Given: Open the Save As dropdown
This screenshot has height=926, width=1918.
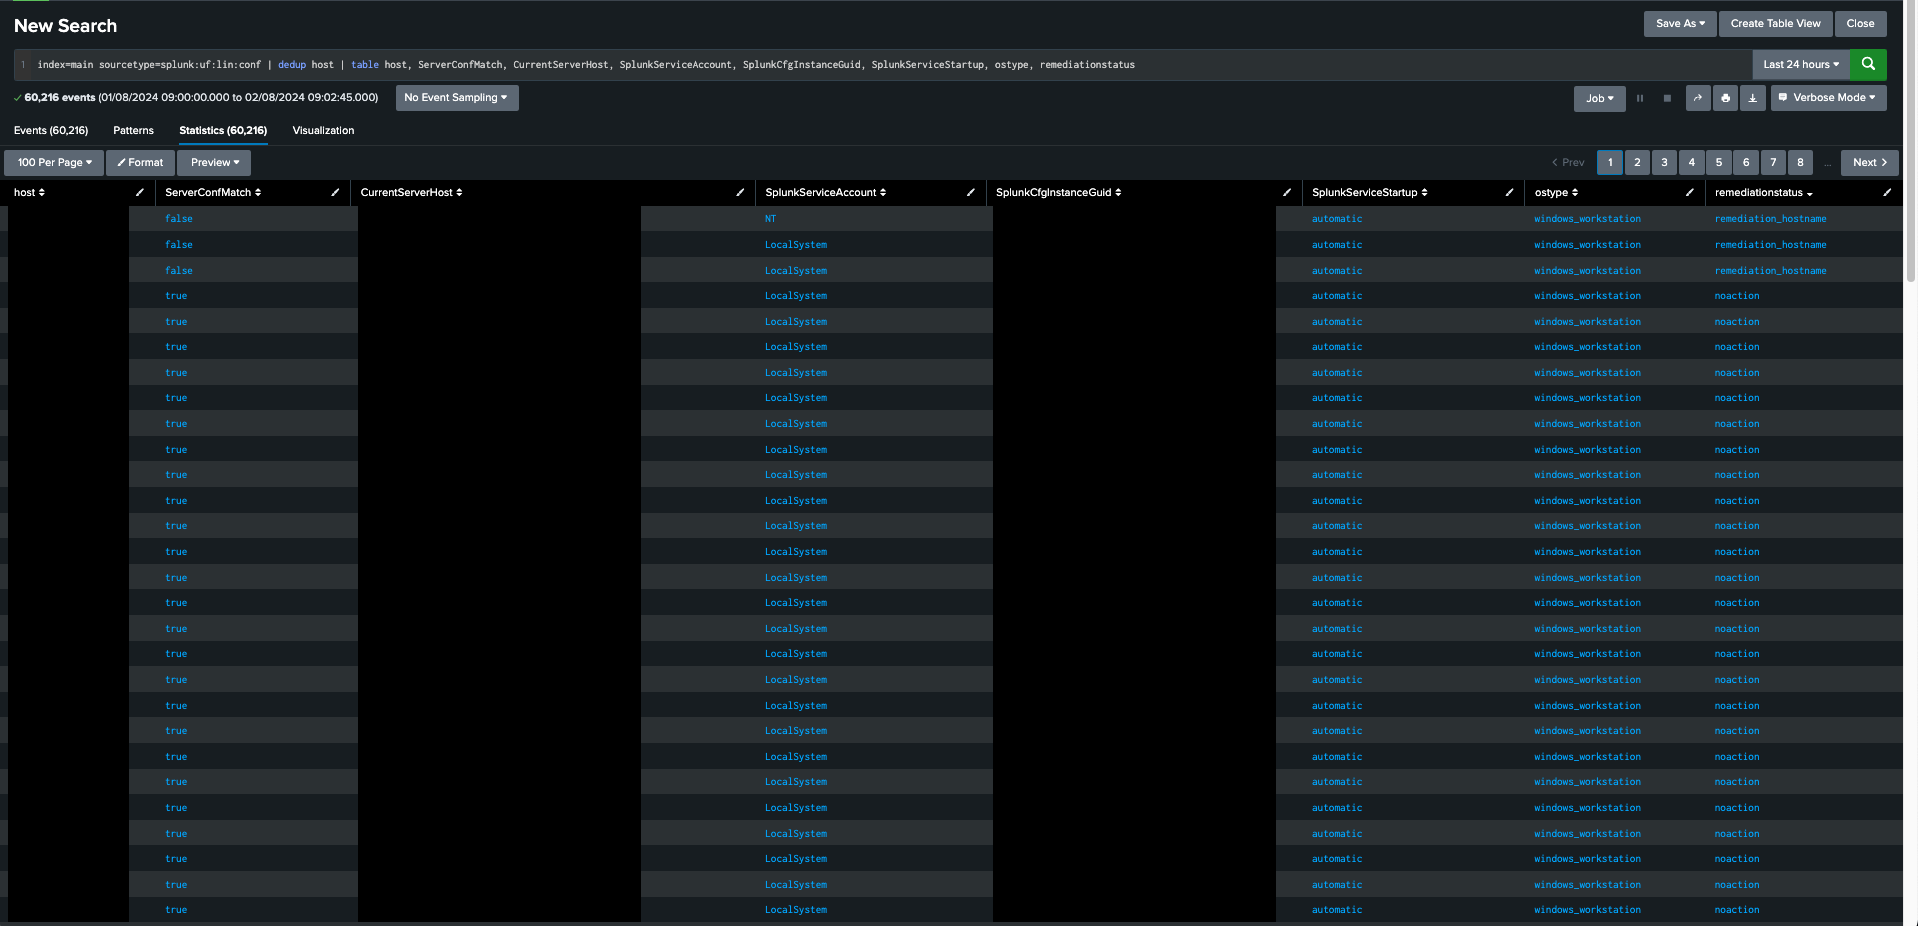Looking at the screenshot, I should tap(1680, 24).
